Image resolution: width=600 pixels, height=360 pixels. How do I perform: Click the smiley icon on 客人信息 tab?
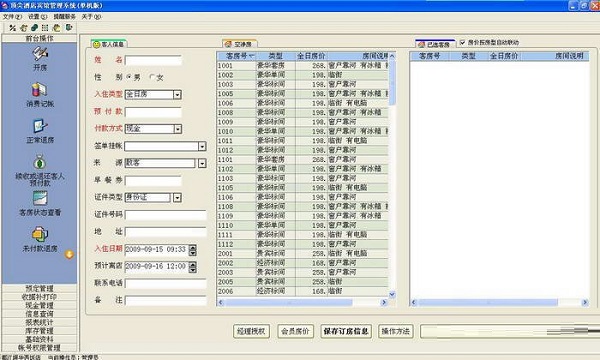point(96,44)
